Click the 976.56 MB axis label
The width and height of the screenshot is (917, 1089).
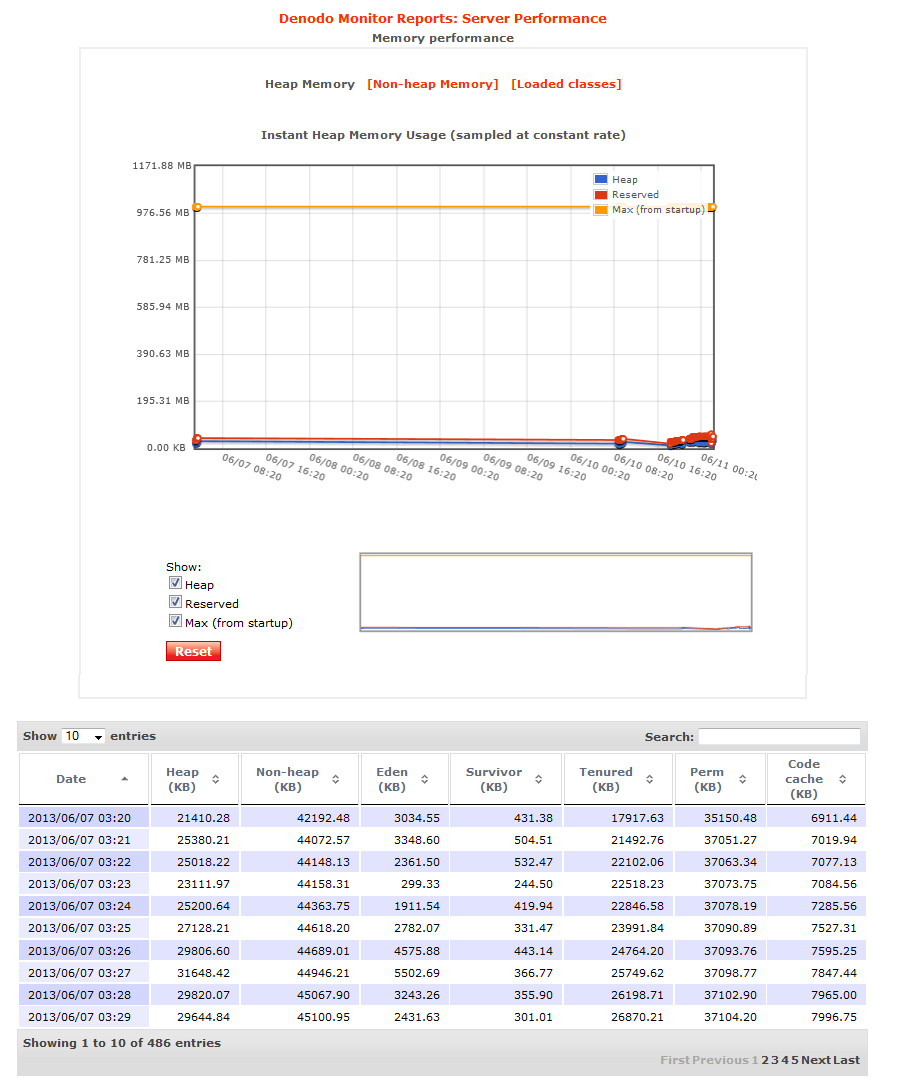[163, 213]
